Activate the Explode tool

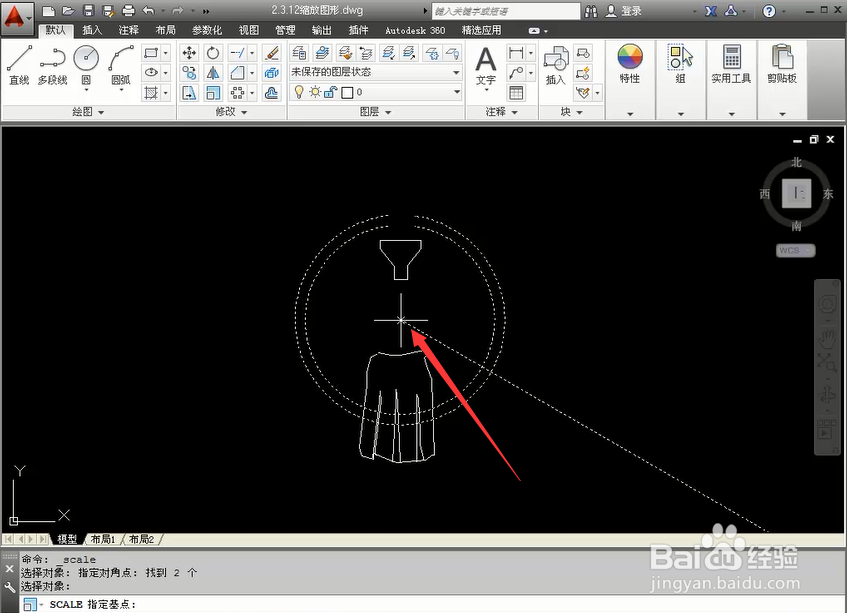(271, 72)
